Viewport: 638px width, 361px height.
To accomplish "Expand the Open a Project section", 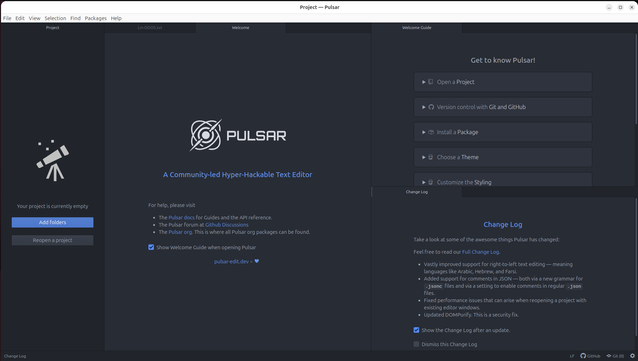I will click(503, 82).
